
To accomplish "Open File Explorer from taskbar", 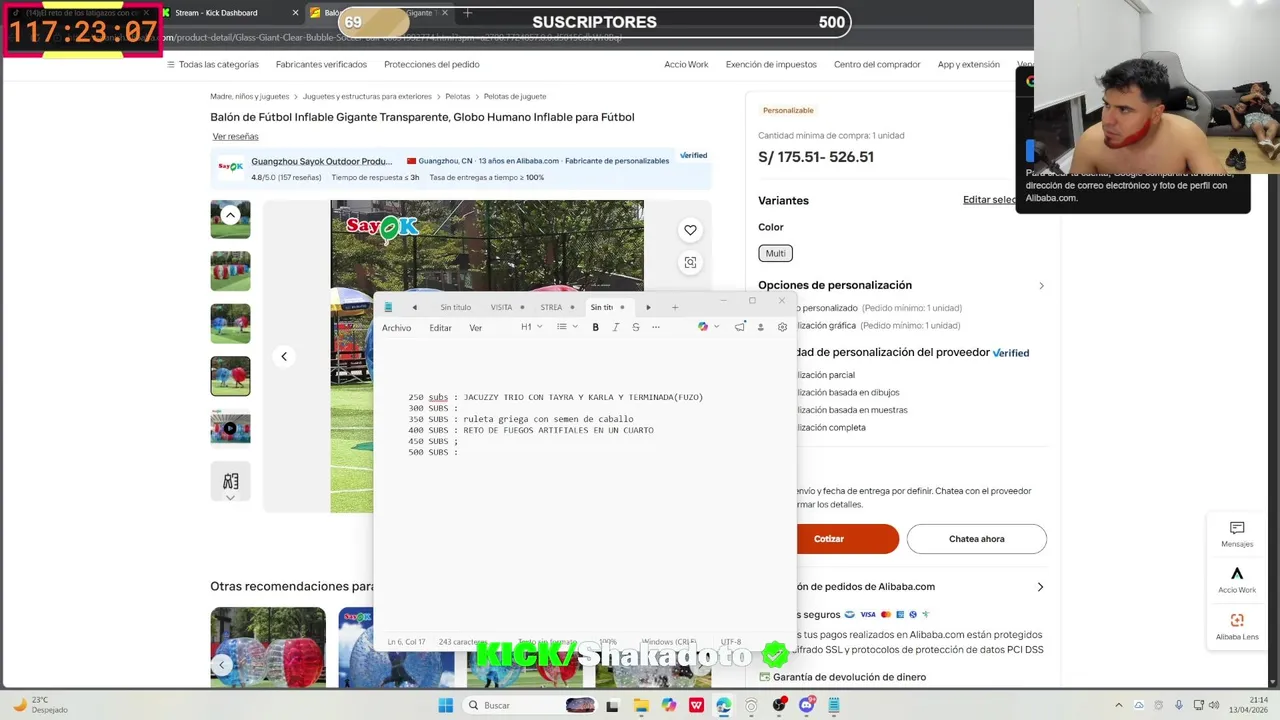I will click(641, 705).
